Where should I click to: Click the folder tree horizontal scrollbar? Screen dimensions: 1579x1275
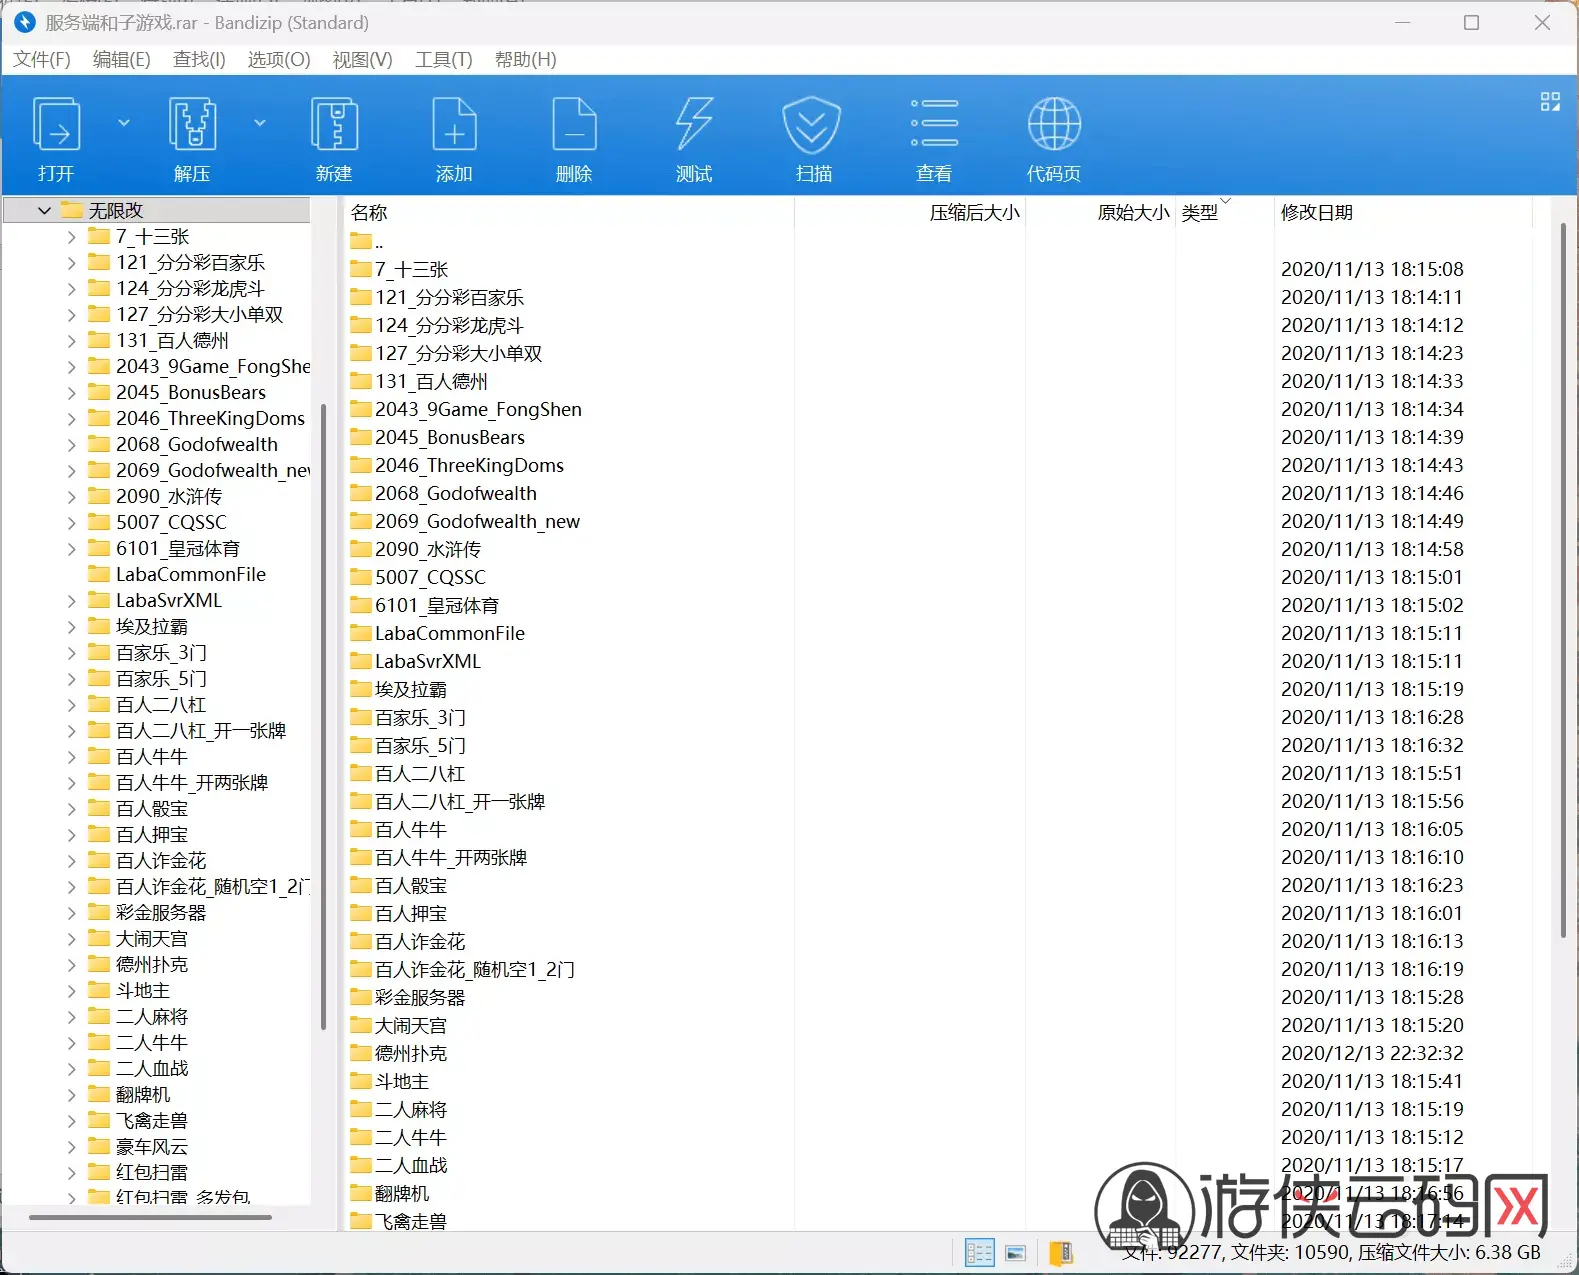click(x=150, y=1217)
